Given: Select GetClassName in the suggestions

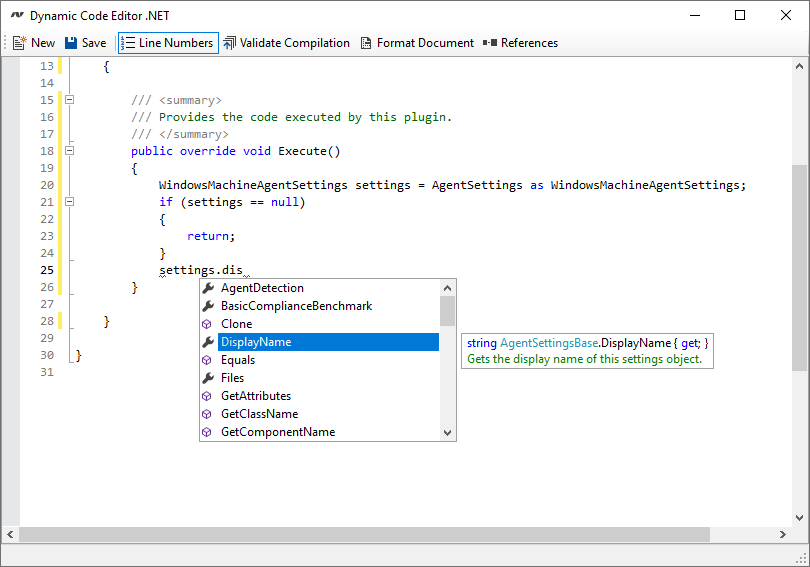Looking at the screenshot, I should (x=320, y=414).
